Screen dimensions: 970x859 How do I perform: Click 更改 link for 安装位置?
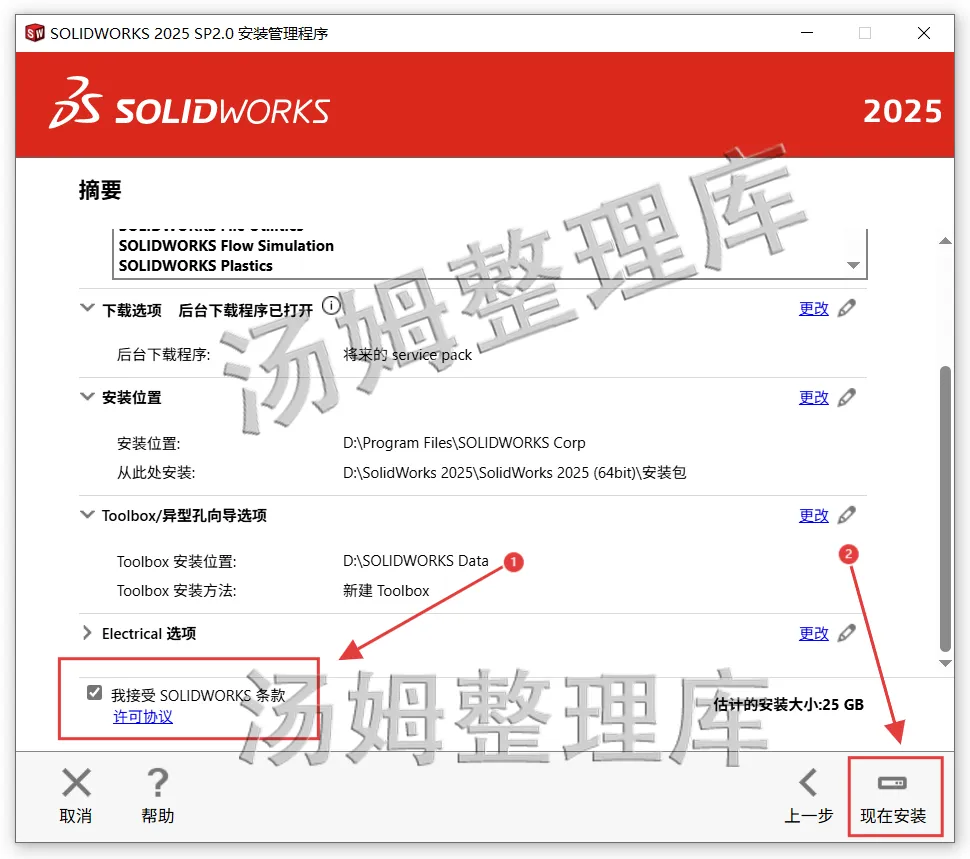coord(813,398)
